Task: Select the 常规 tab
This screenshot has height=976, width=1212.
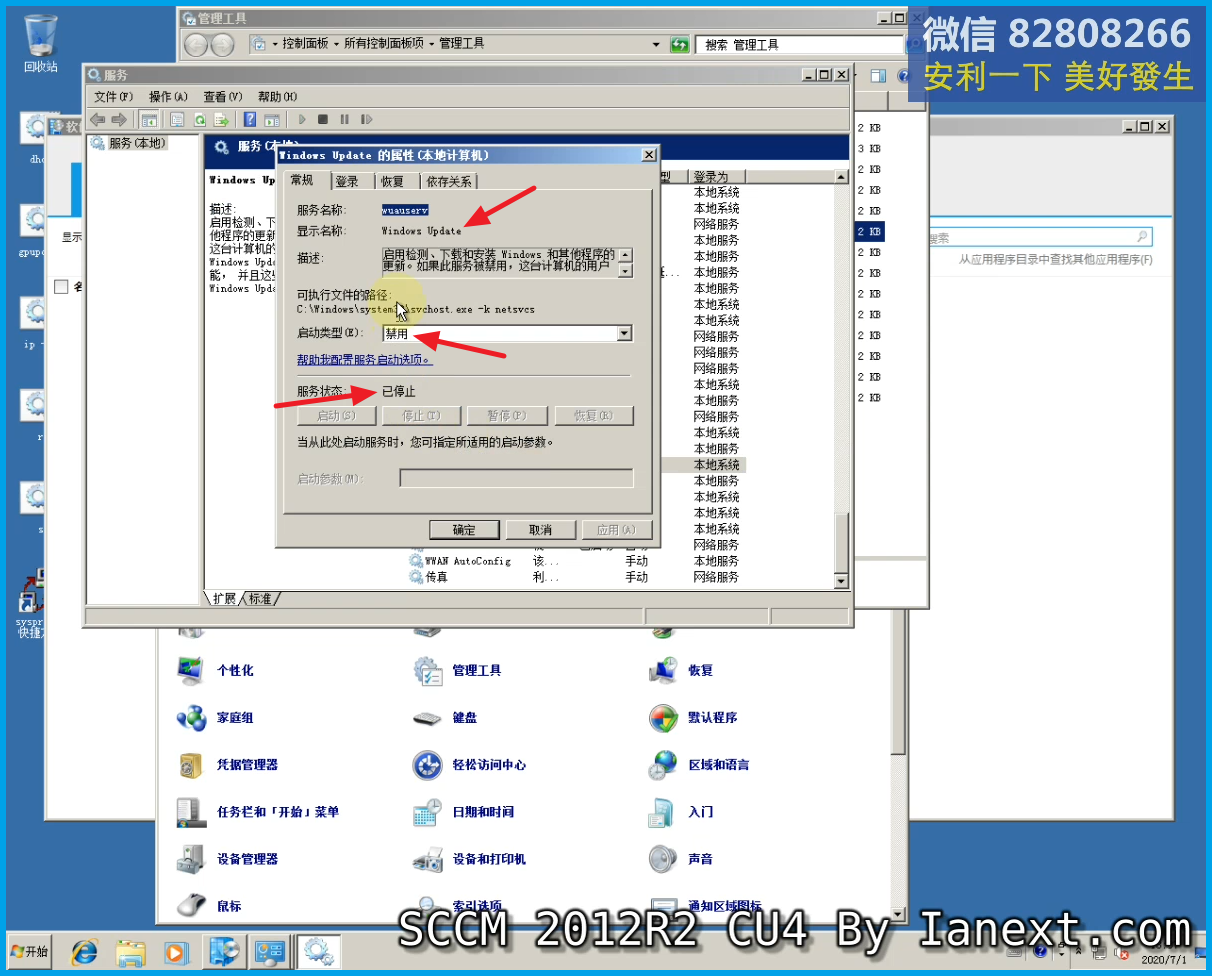Action: point(302,180)
